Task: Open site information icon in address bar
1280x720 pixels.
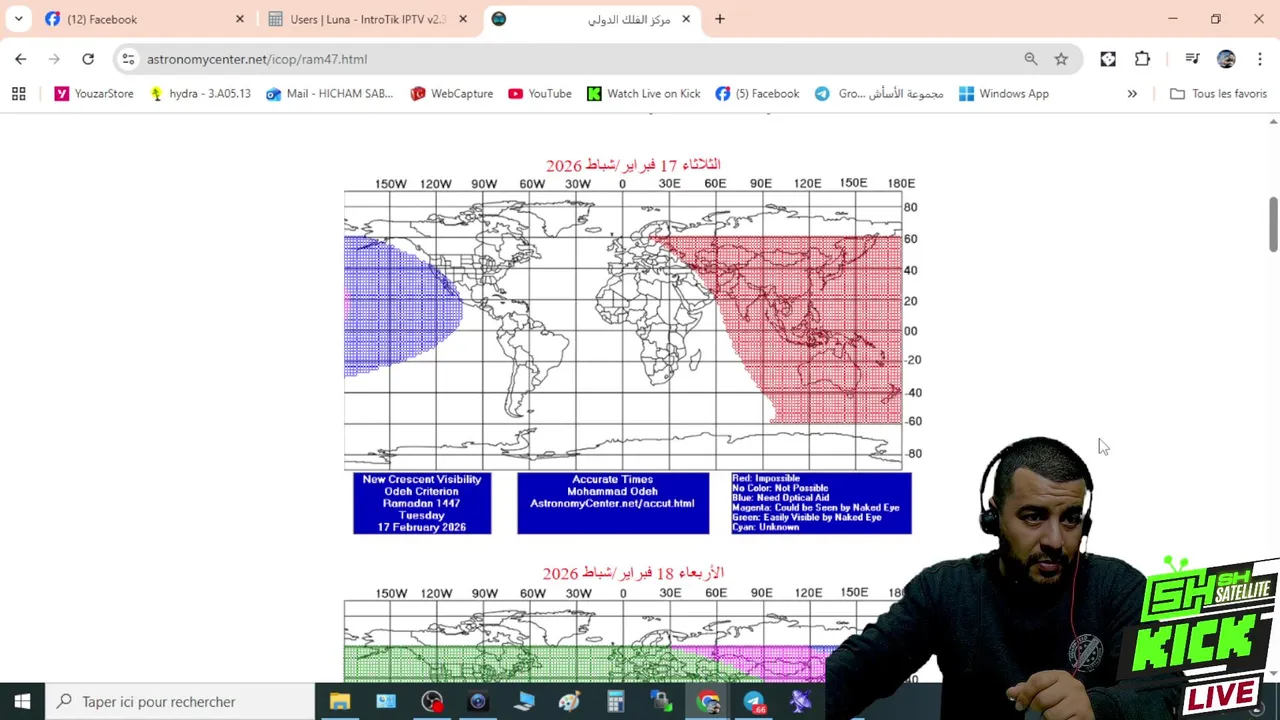Action: pos(128,59)
